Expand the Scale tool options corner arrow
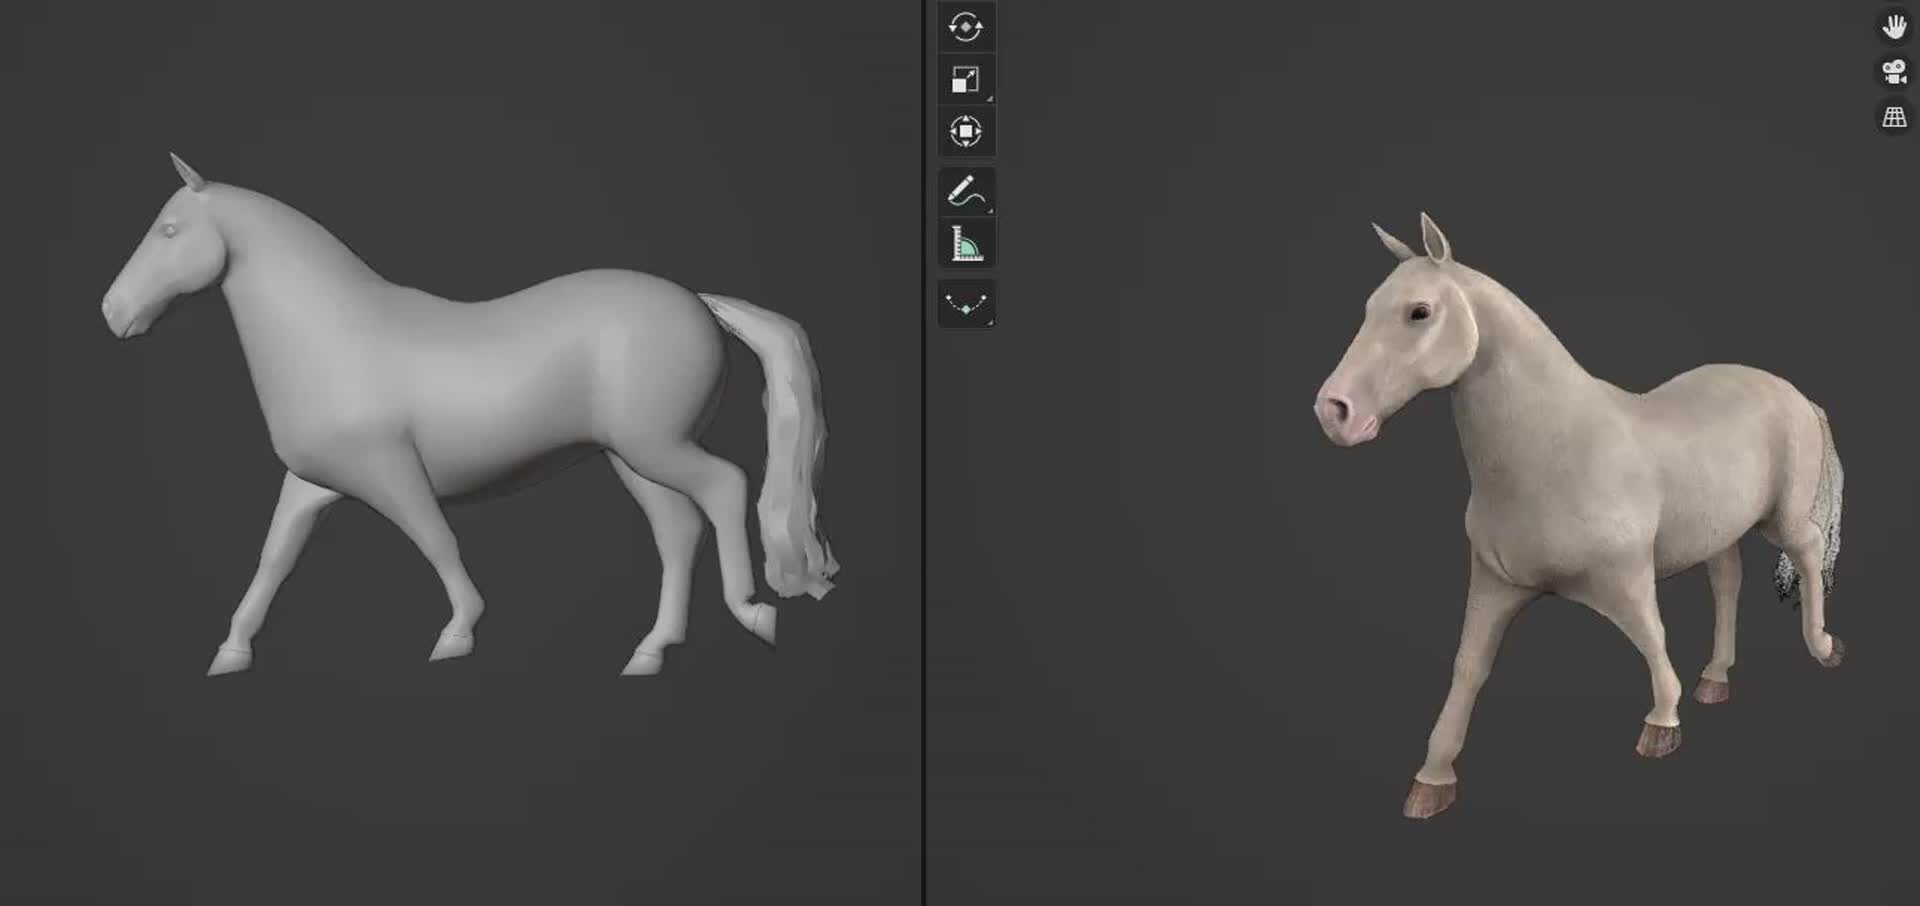The image size is (1920, 906). (989, 97)
